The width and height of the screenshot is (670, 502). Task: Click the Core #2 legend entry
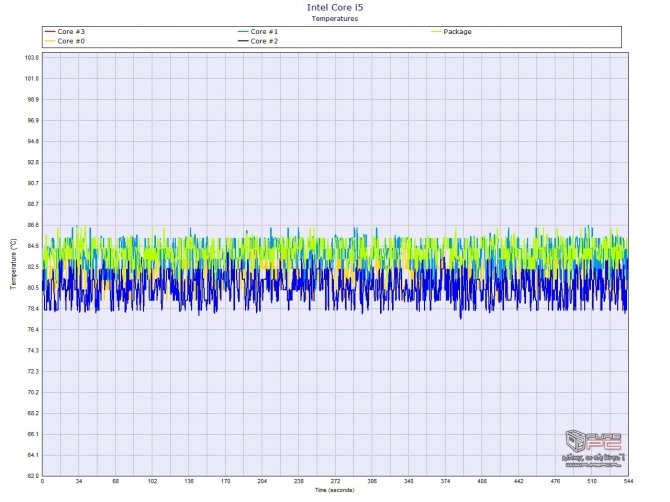258,41
